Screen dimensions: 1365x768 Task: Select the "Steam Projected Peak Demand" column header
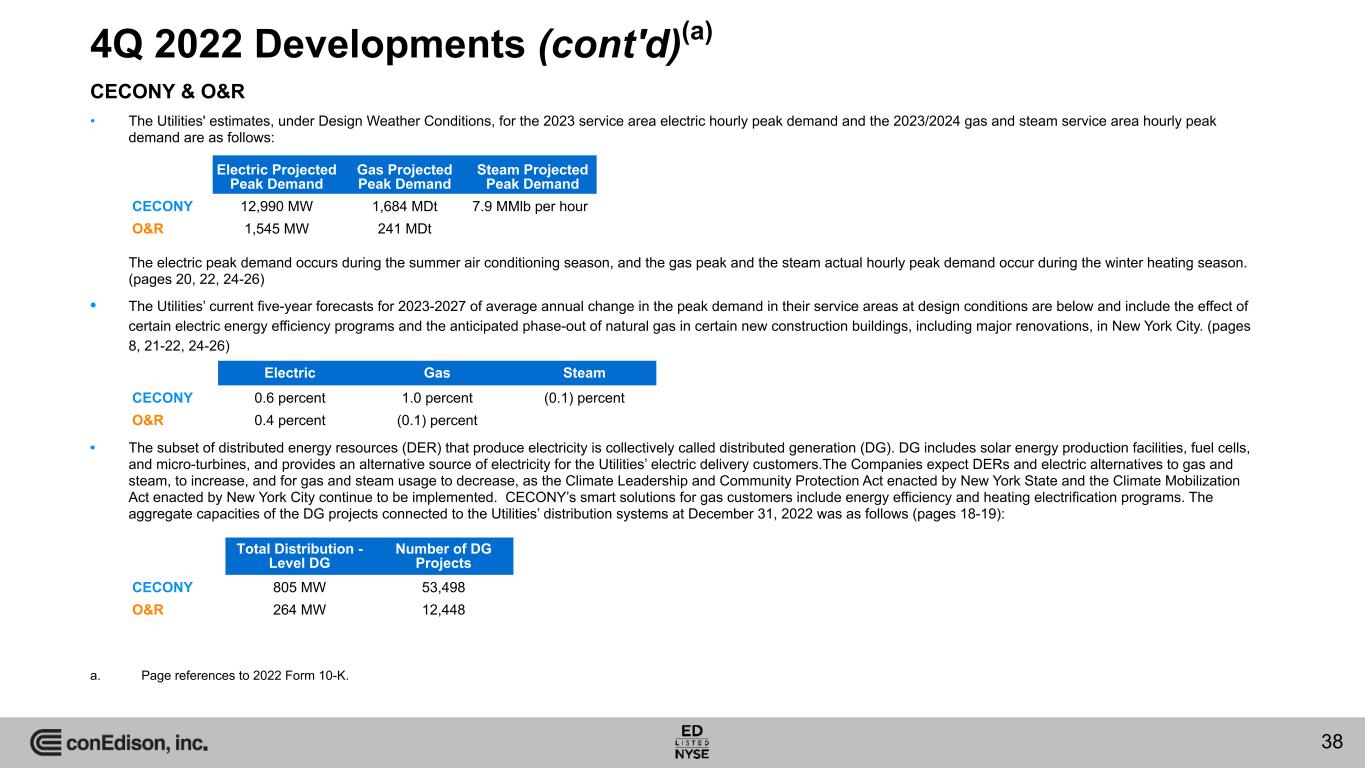click(x=533, y=177)
